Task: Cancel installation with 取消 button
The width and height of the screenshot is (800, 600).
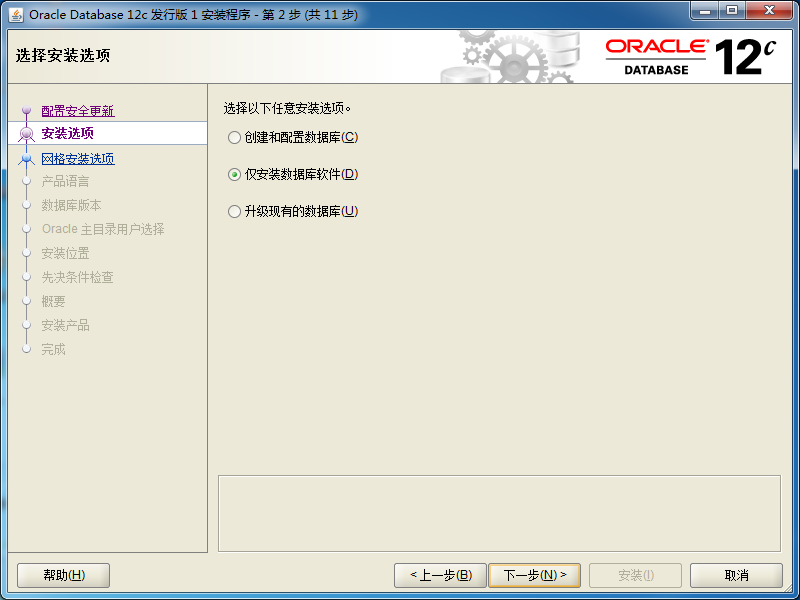Action: point(736,576)
